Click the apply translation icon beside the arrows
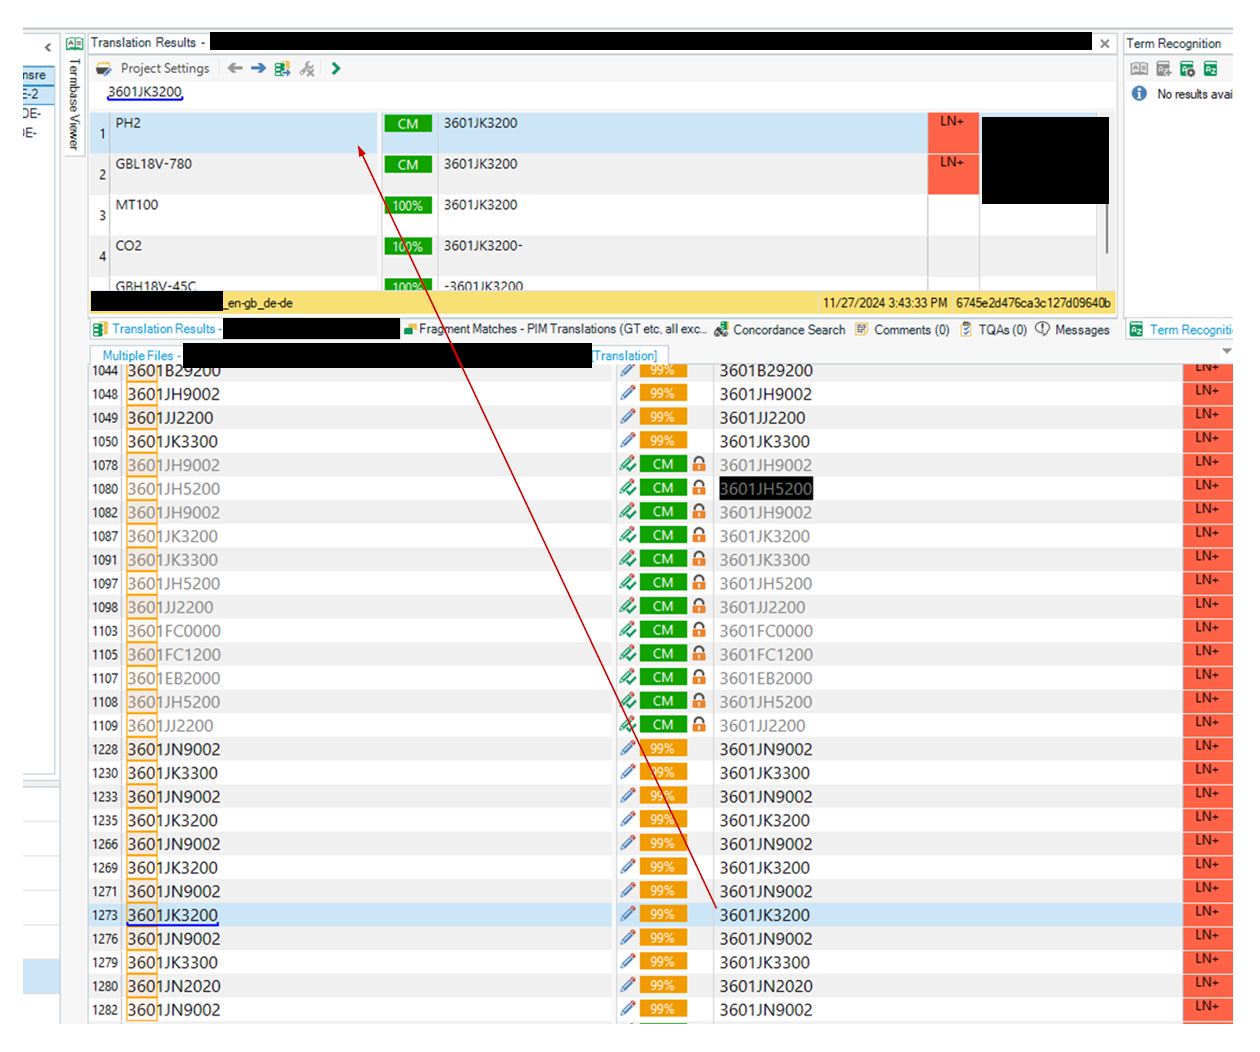 tap(282, 69)
